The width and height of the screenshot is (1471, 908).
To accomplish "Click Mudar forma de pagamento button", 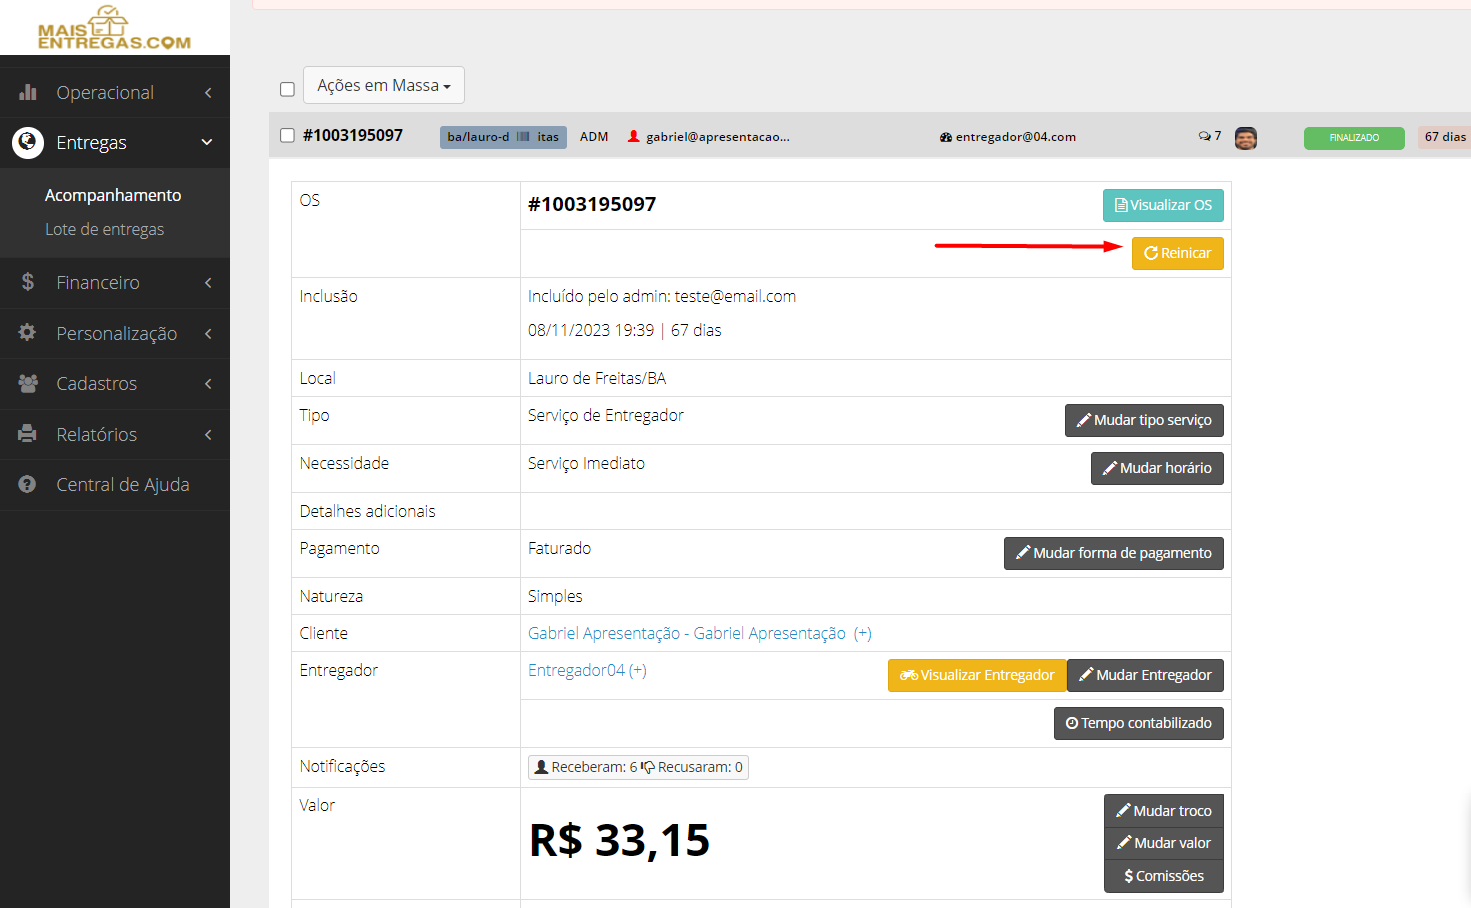I will 1114,553.
